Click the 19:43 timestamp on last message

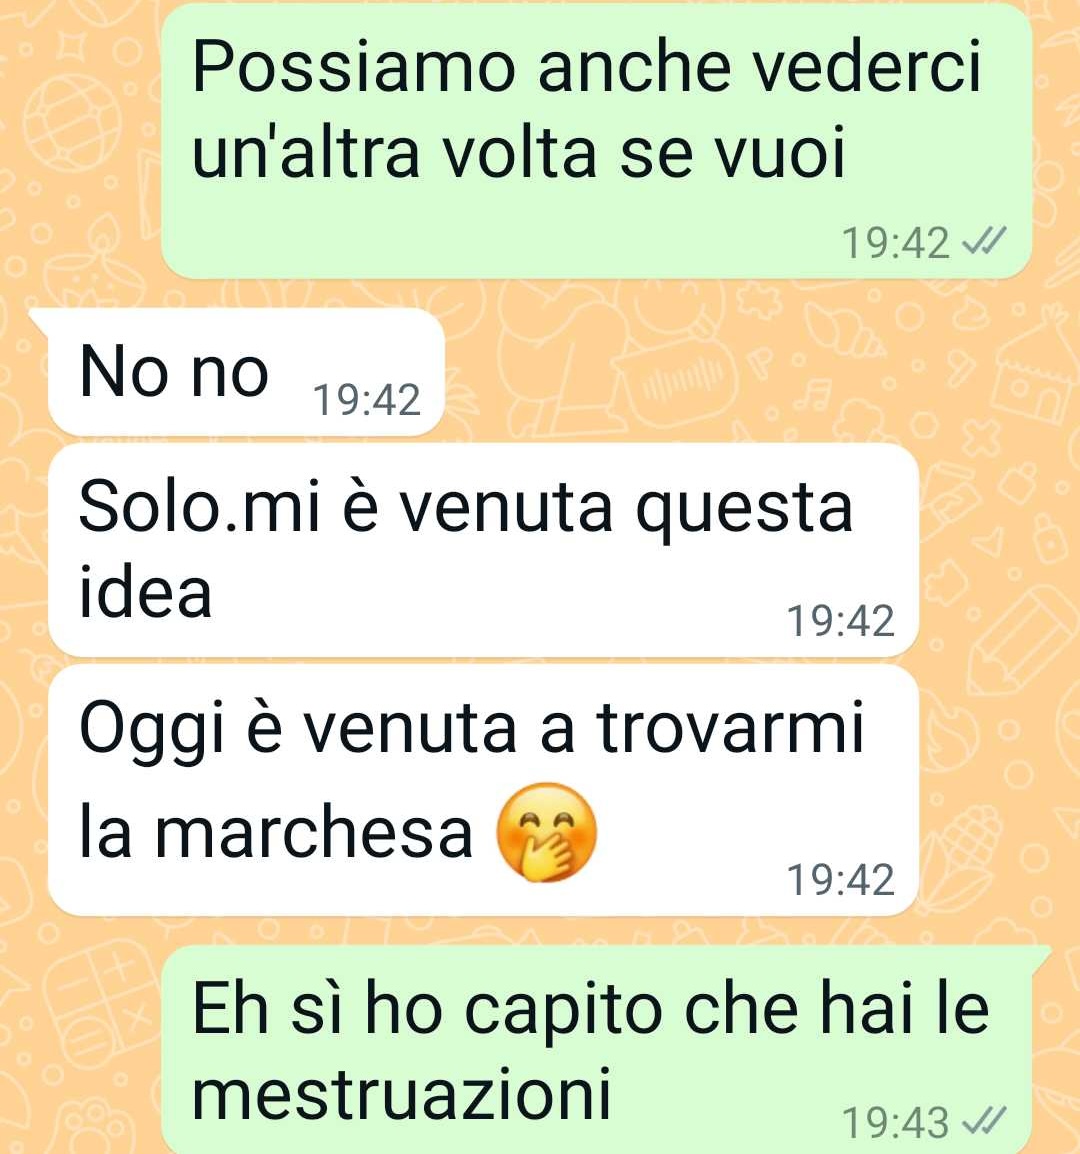(x=894, y=1123)
